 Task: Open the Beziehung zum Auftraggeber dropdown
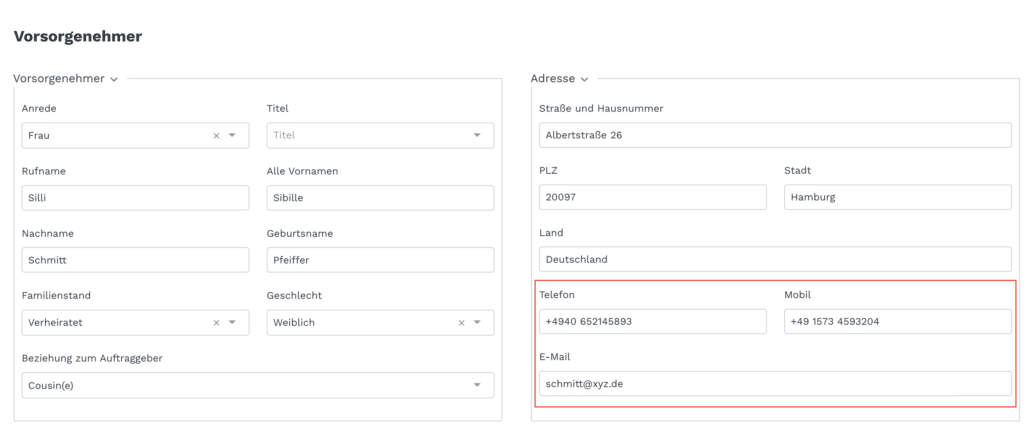tap(258, 385)
